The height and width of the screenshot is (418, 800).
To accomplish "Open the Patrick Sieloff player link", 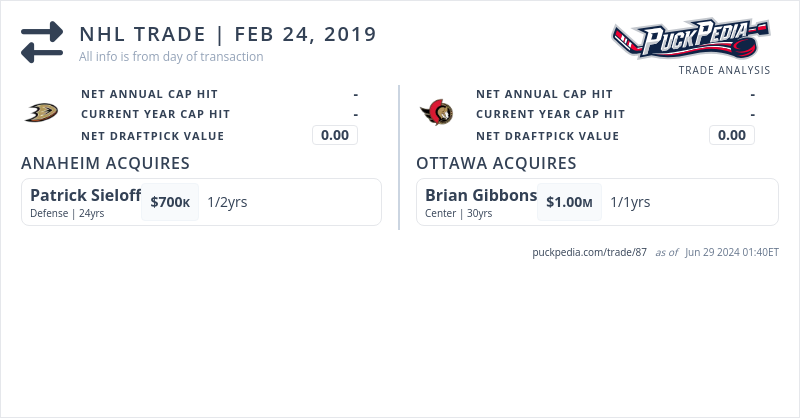I will [x=85, y=195].
